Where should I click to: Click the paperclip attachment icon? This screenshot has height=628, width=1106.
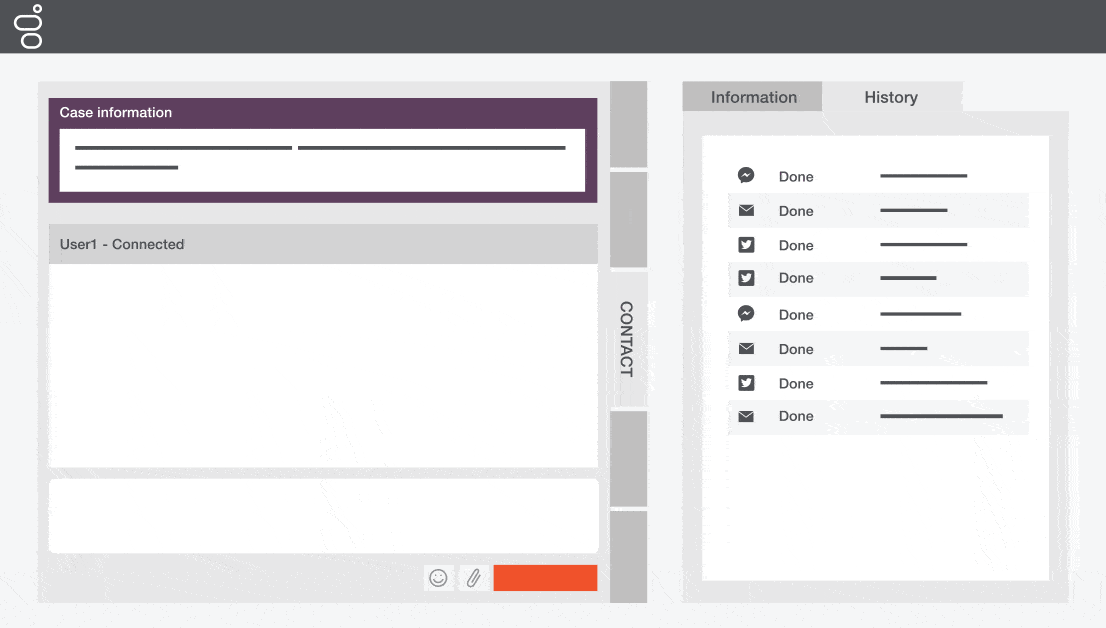[474, 578]
